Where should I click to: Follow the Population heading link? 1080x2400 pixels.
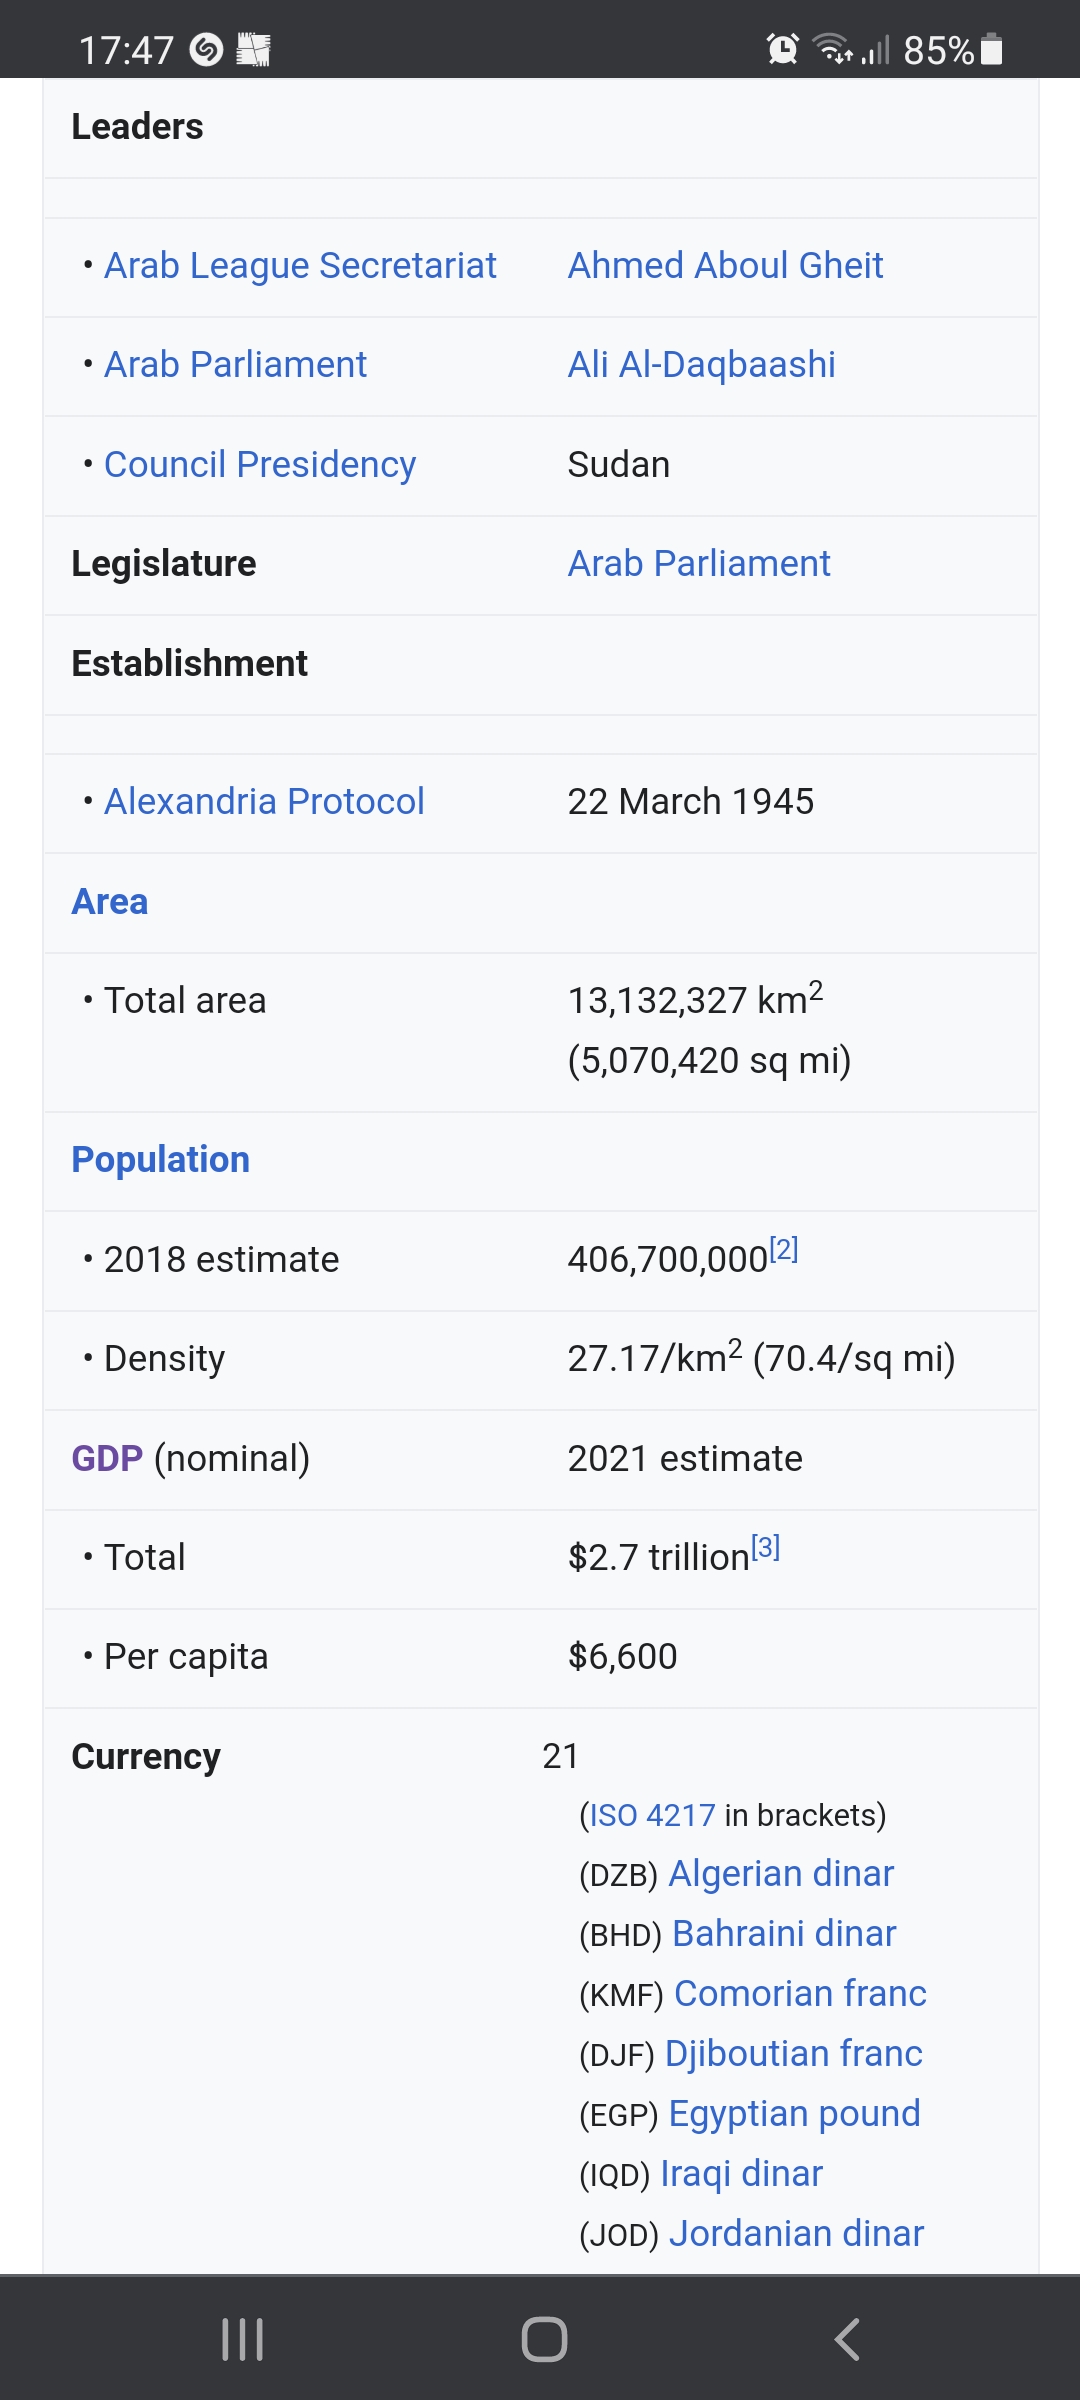click(161, 1160)
